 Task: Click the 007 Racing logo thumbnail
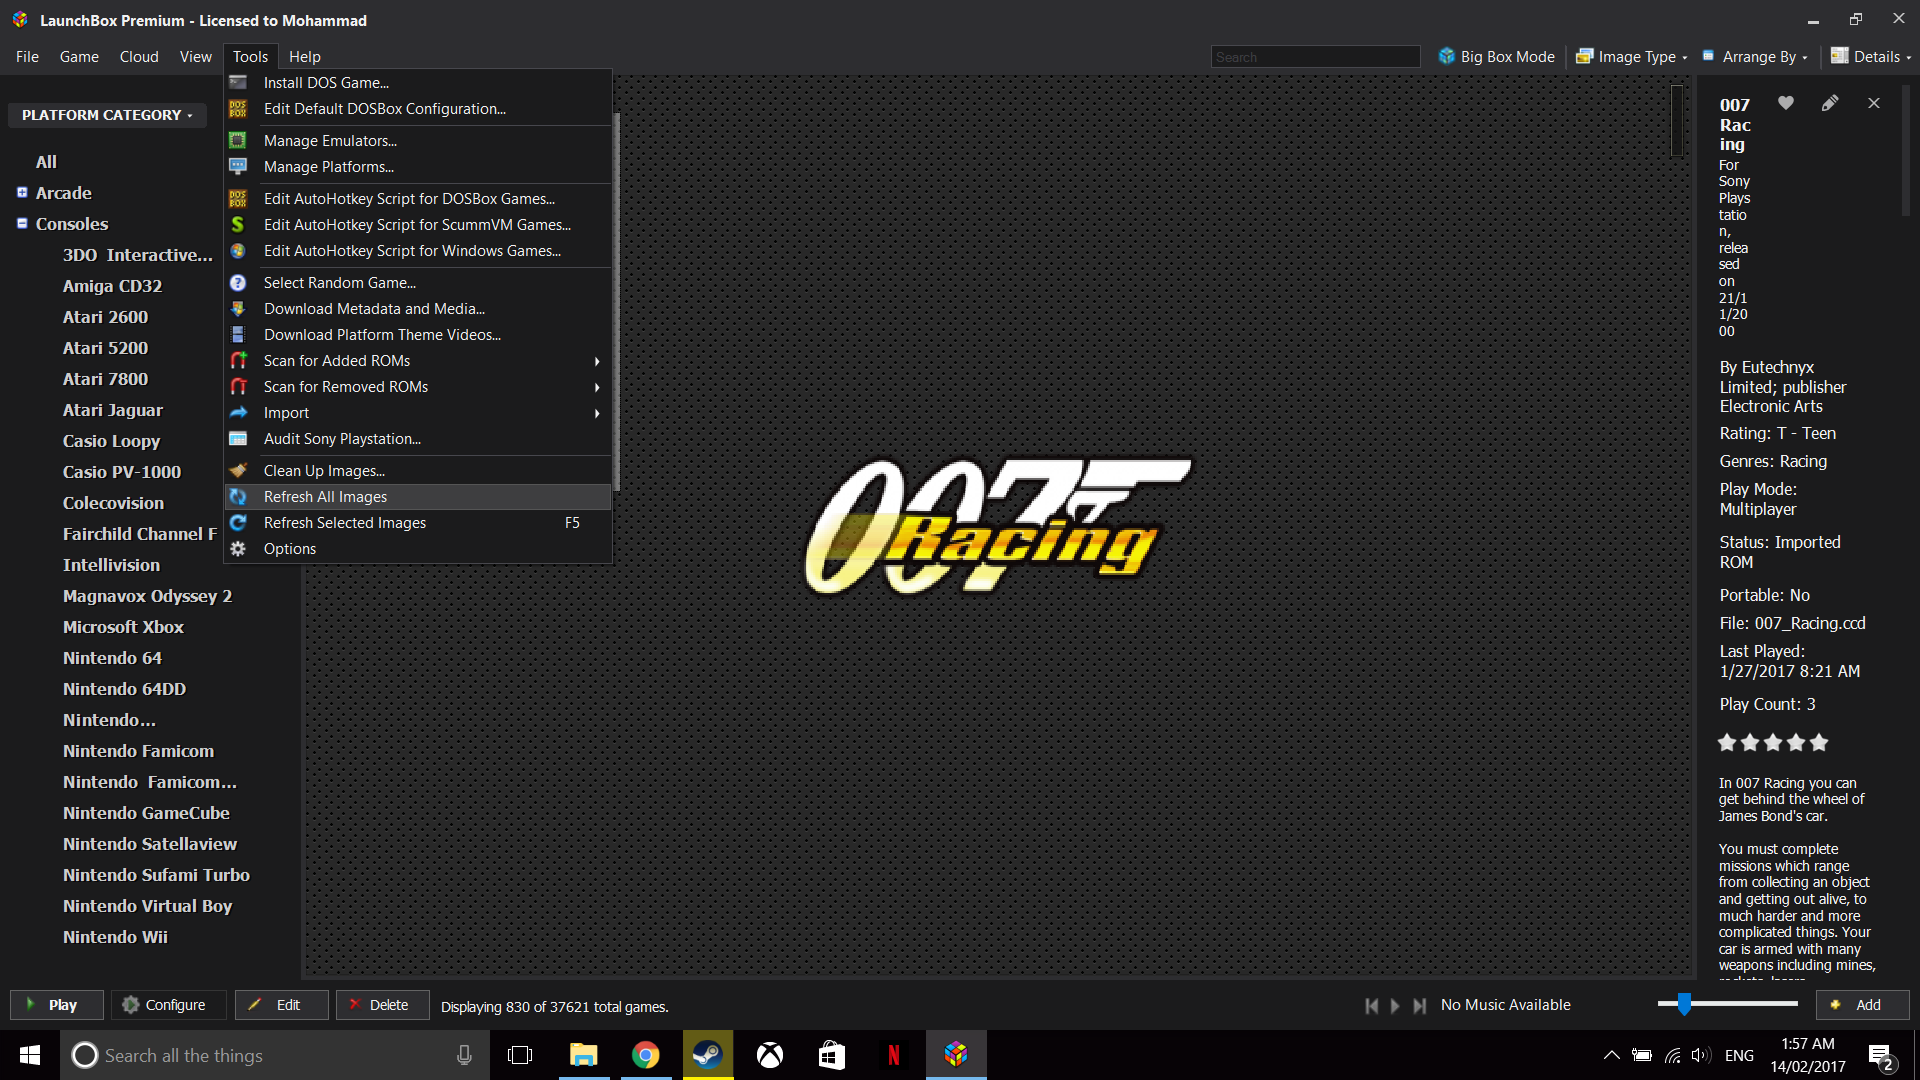[x=999, y=527]
